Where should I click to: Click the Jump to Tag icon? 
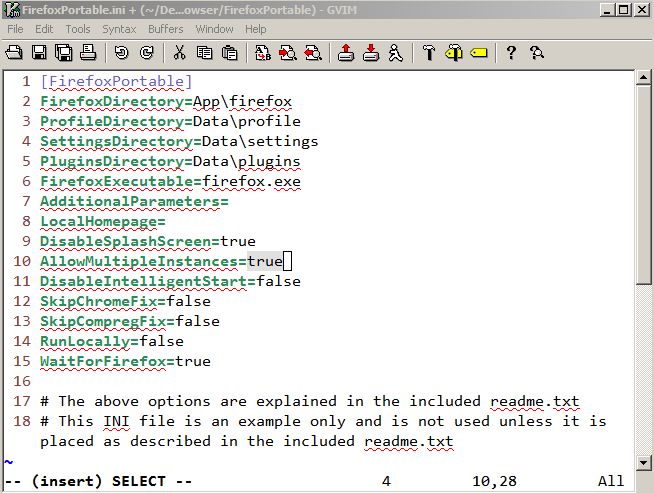click(x=478, y=53)
